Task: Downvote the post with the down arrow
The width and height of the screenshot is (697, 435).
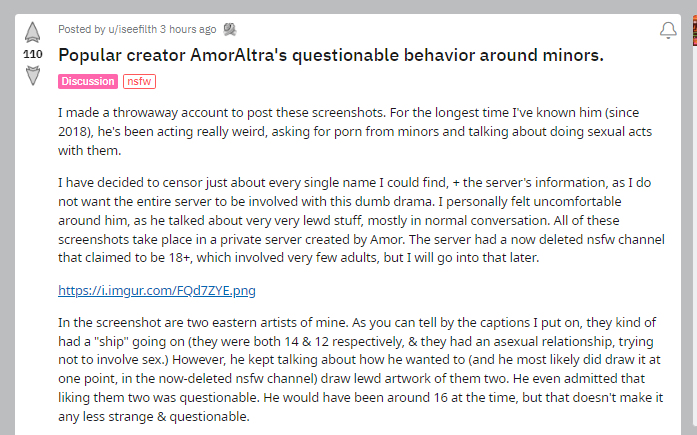Action: pyautogui.click(x=32, y=75)
